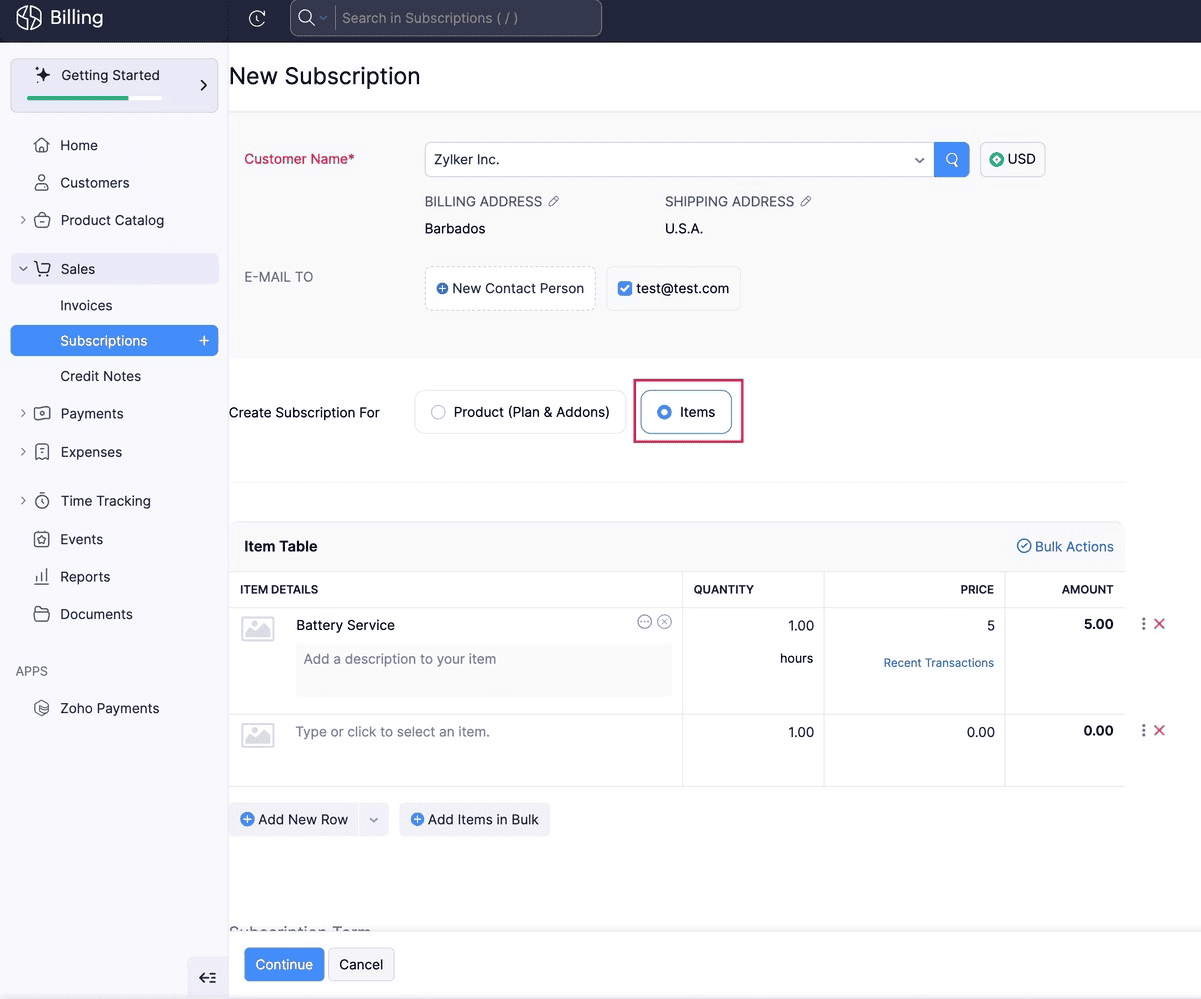This screenshot has height=999, width=1201.
Task: Edit shipping address pencil icon
Action: (806, 202)
